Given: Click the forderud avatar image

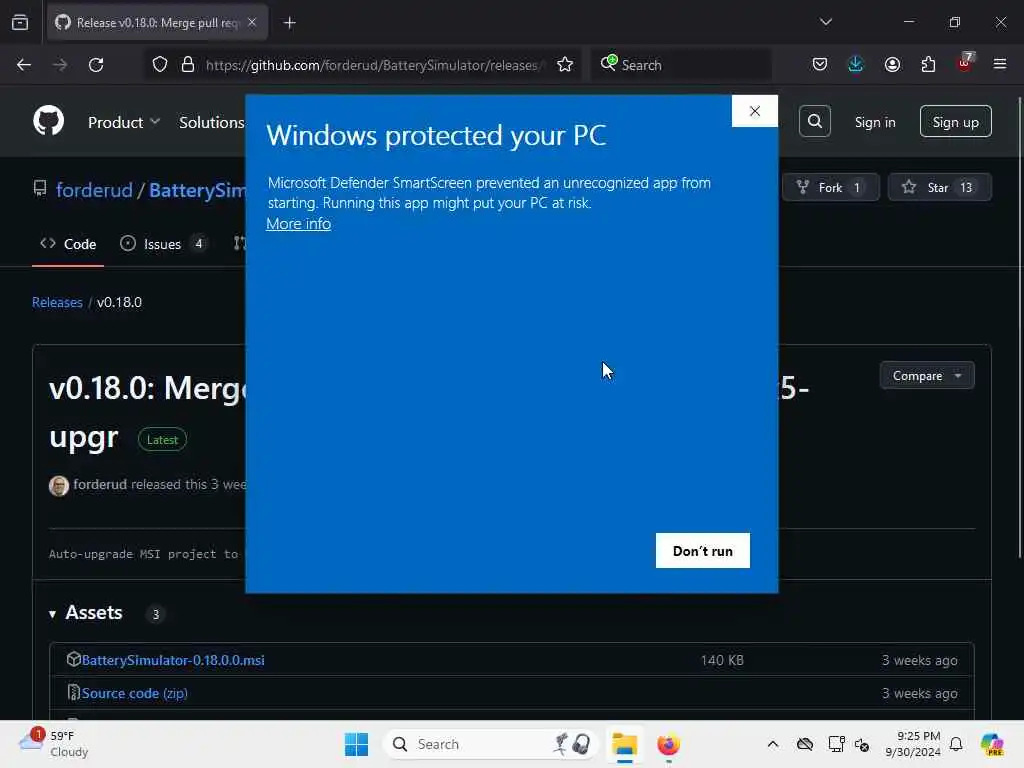Looking at the screenshot, I should pos(59,486).
